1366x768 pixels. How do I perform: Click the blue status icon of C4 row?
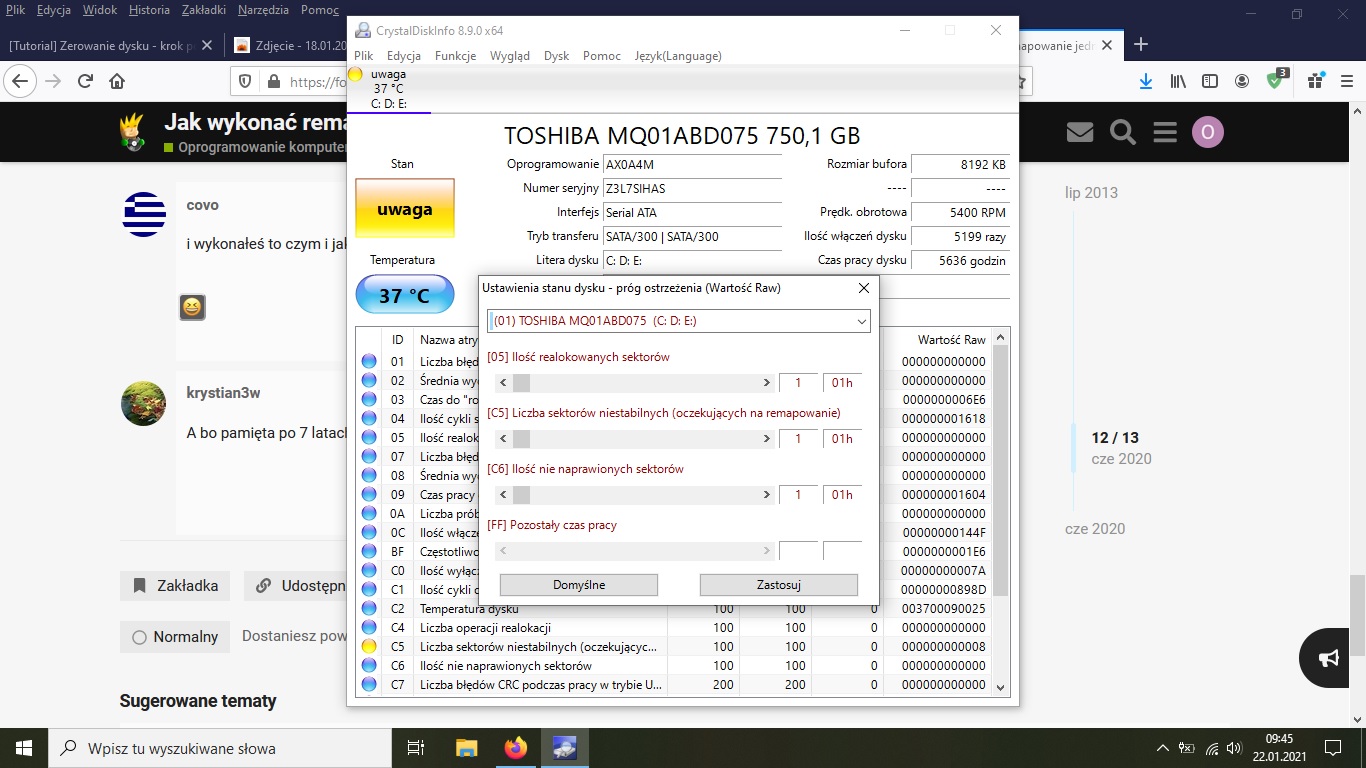(x=369, y=628)
